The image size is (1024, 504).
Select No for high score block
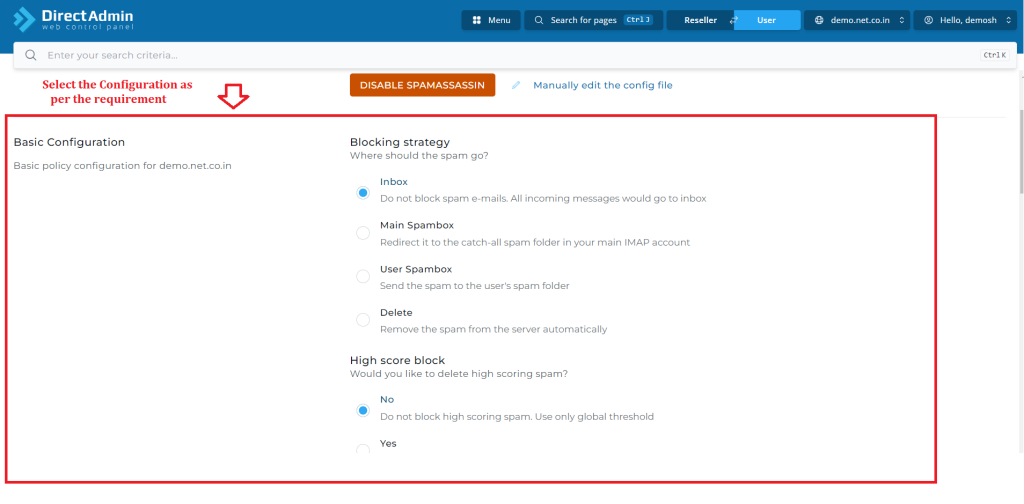point(362,411)
